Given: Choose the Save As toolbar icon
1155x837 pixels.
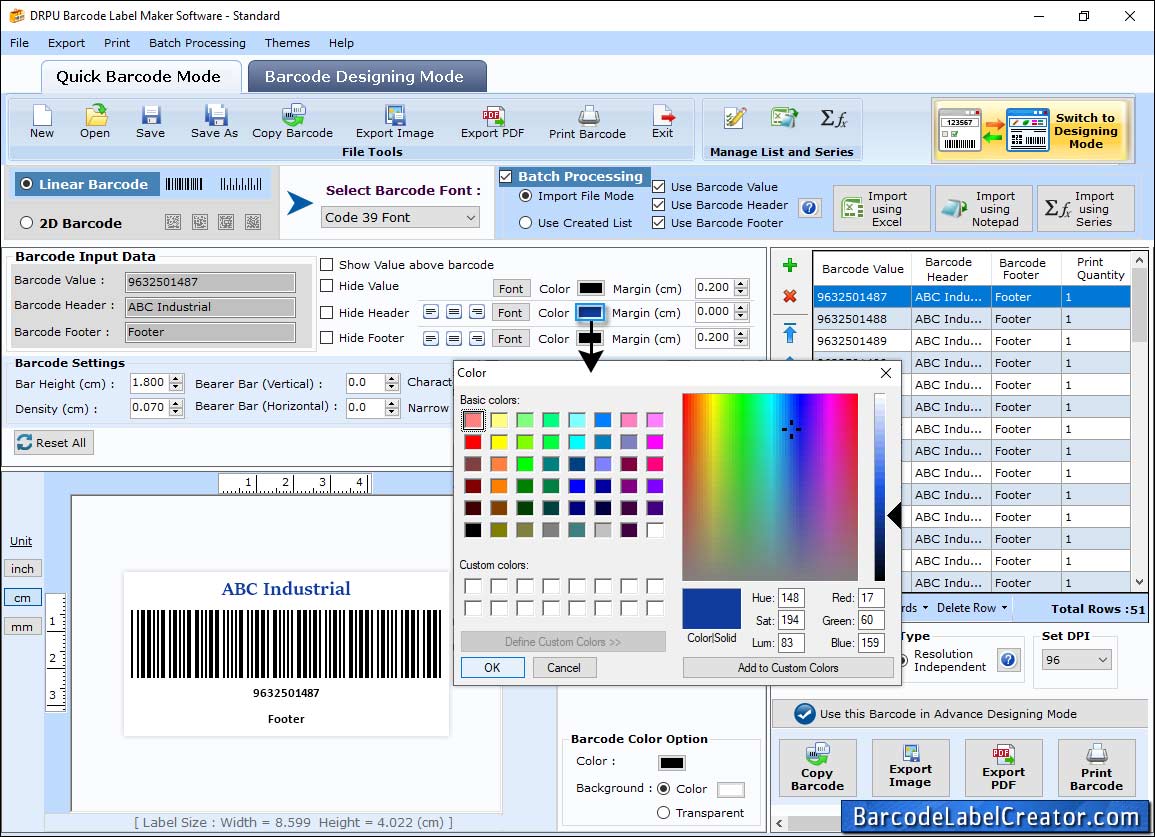Looking at the screenshot, I should (x=214, y=122).
